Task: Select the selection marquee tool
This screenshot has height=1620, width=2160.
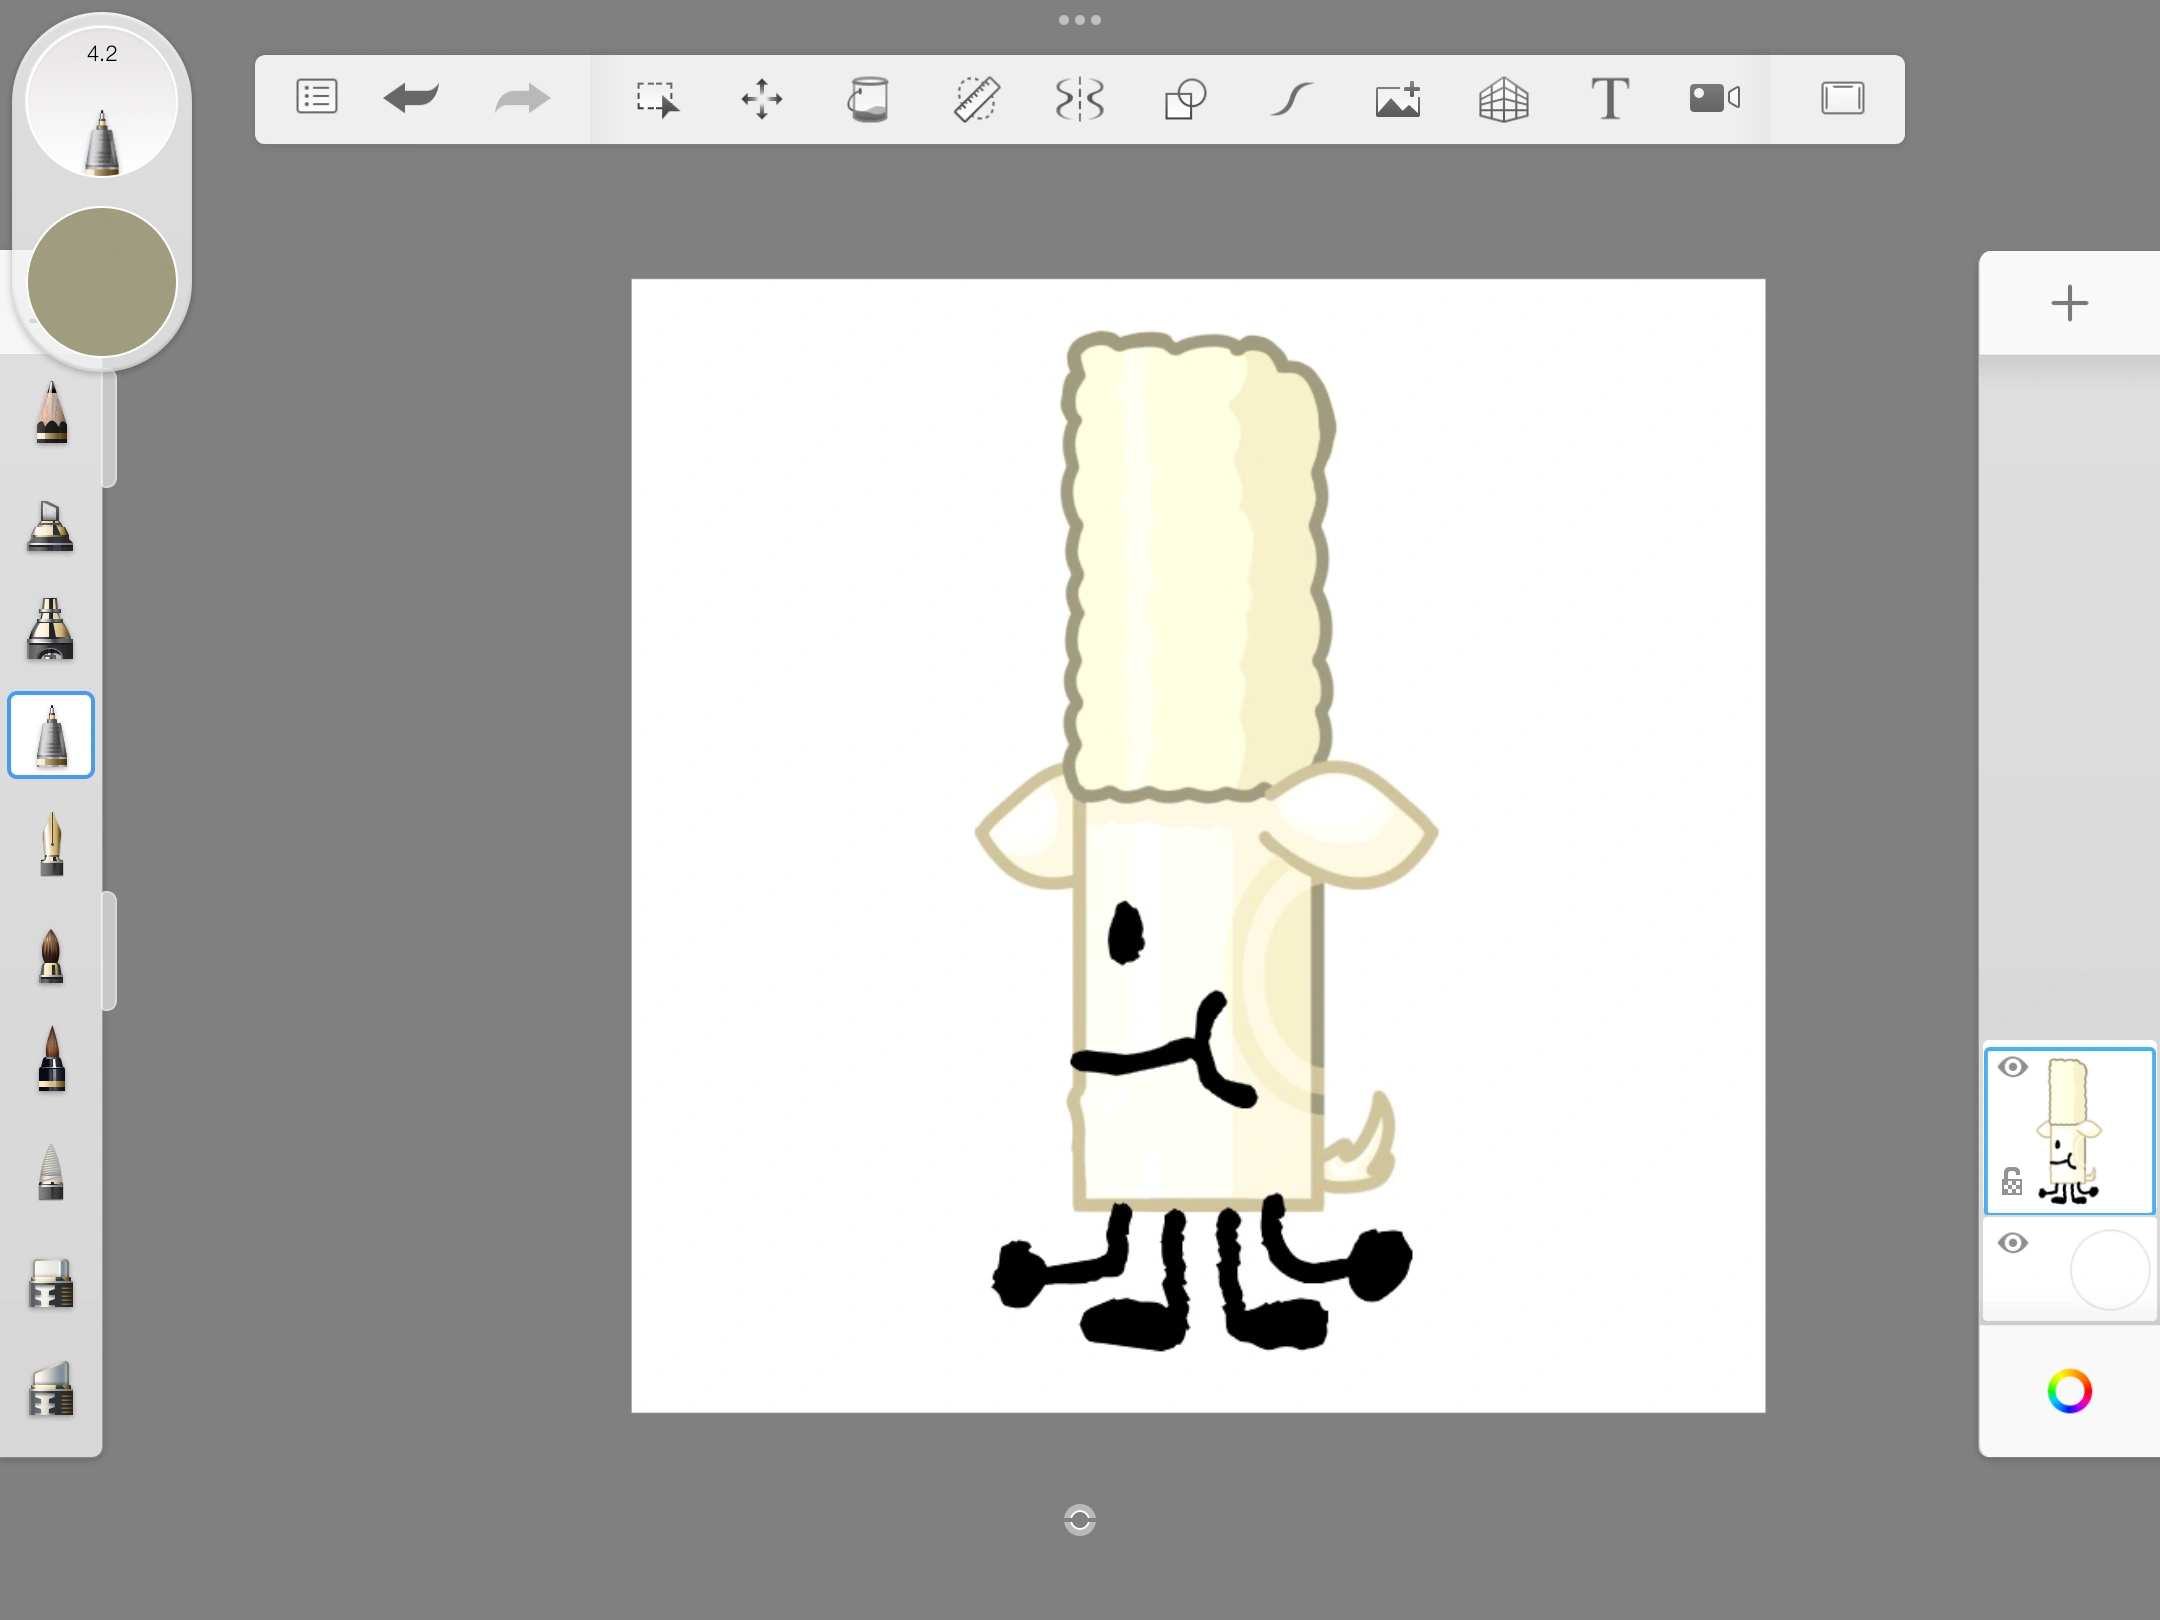Action: click(x=657, y=99)
